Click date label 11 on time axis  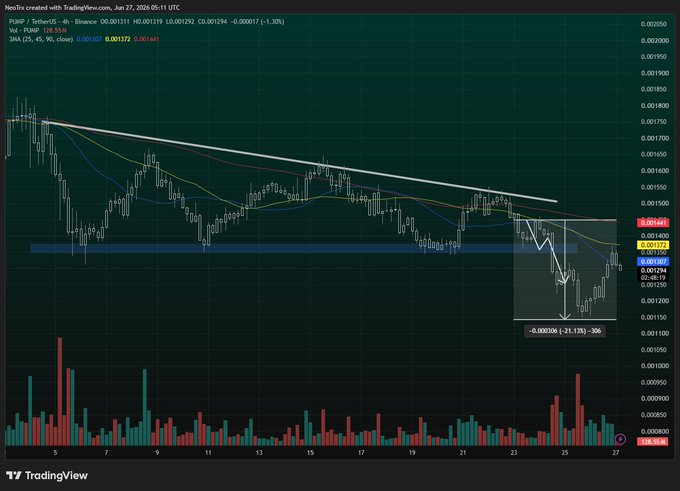click(208, 452)
